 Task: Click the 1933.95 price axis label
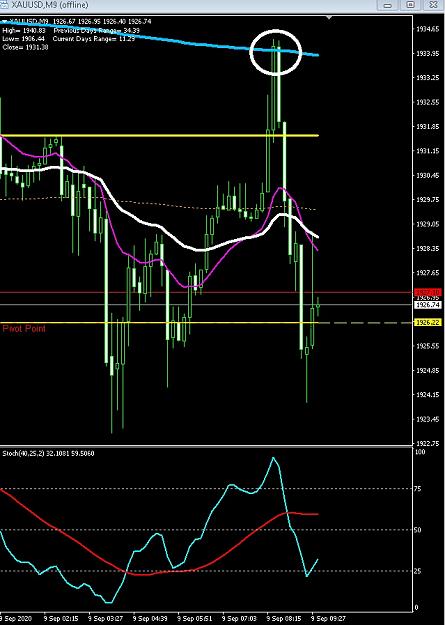(428, 53)
